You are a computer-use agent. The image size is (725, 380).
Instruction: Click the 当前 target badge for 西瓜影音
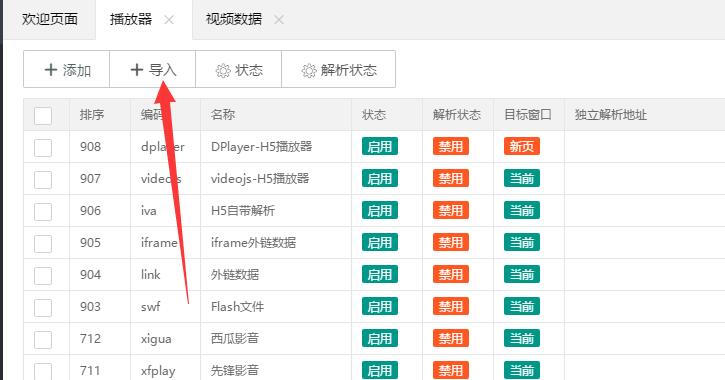point(522,338)
